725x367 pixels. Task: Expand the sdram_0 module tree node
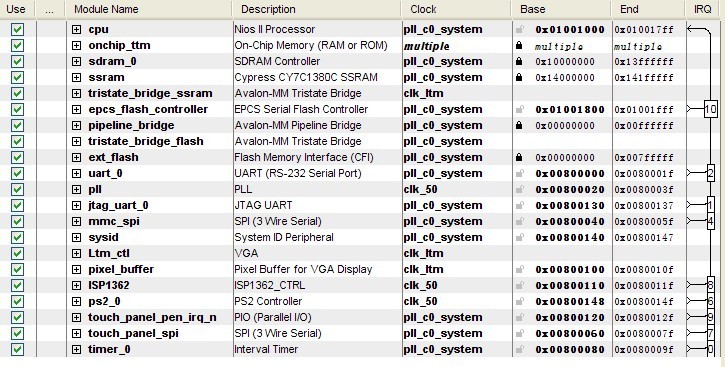pyautogui.click(x=76, y=61)
